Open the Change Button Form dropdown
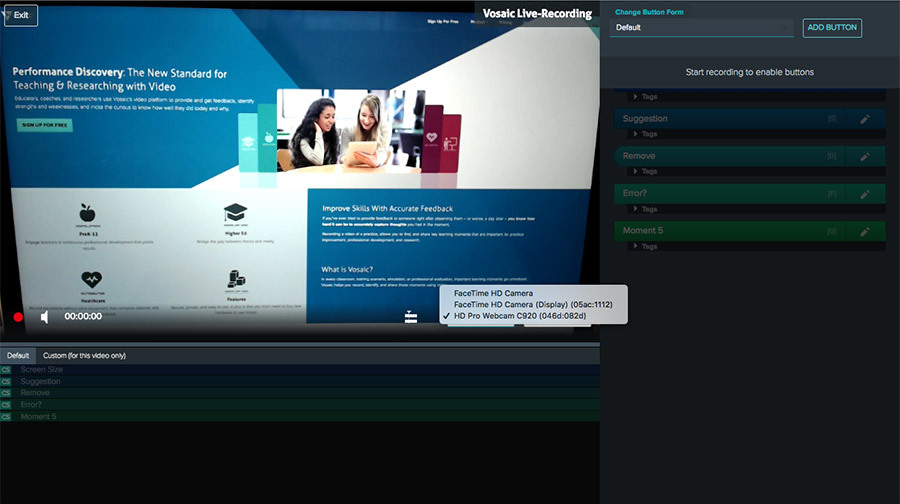Screen dimensions: 900x504 tap(701, 28)
